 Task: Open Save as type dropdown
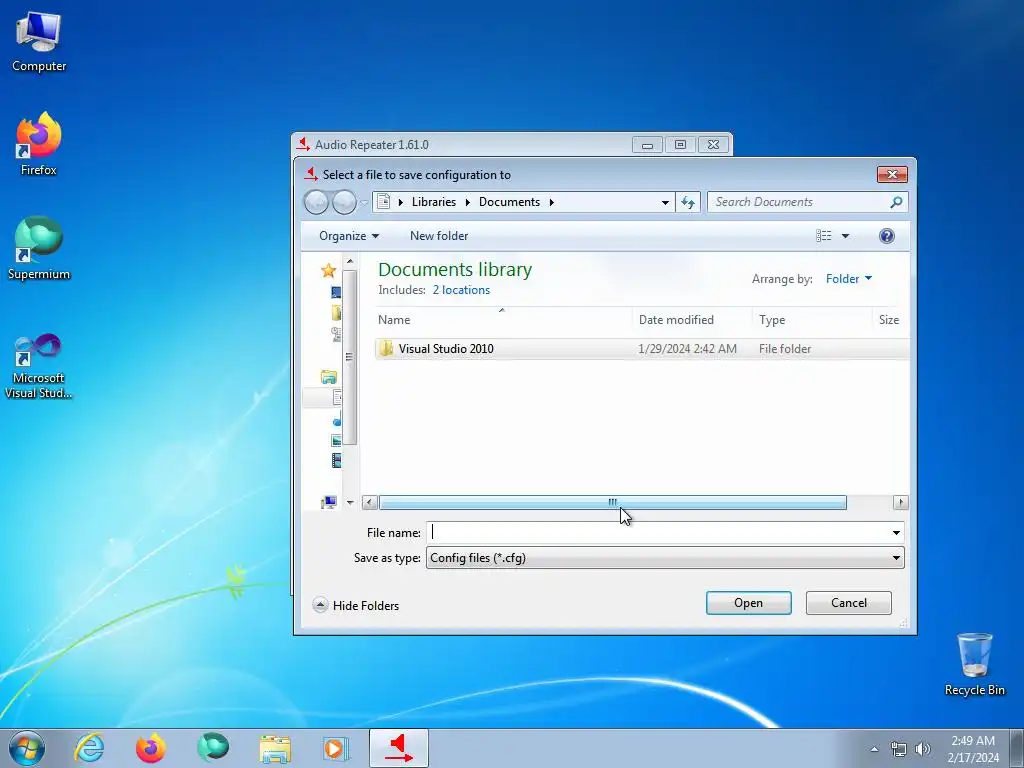[665, 558]
